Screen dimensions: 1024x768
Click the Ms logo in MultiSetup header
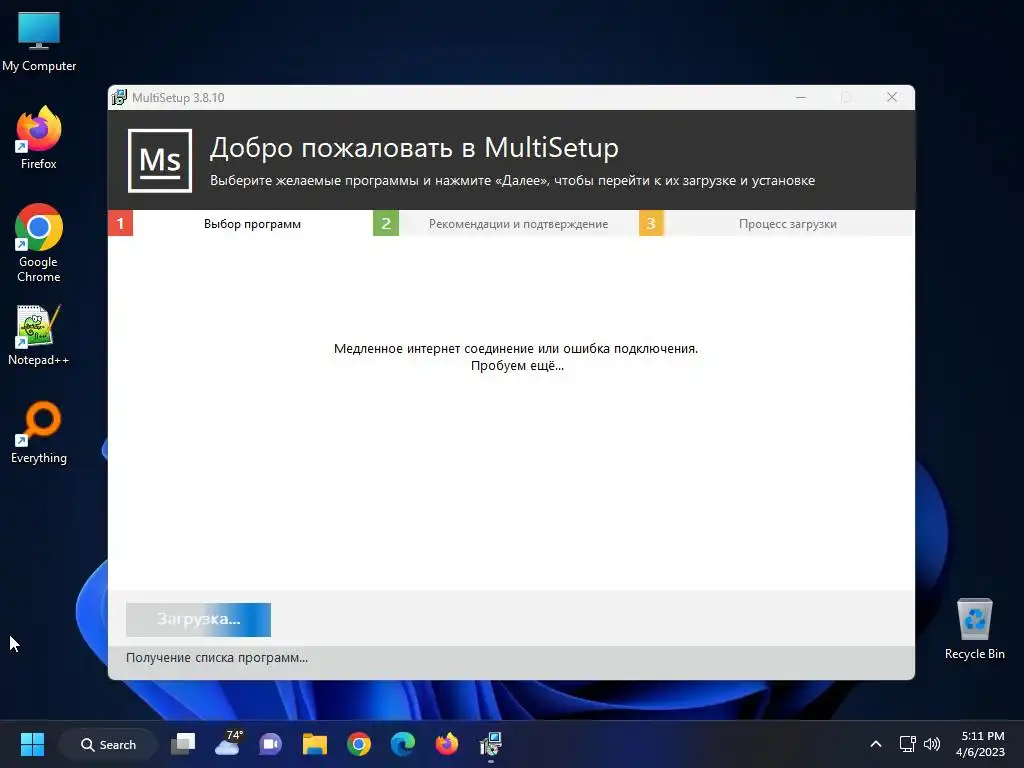click(160, 161)
